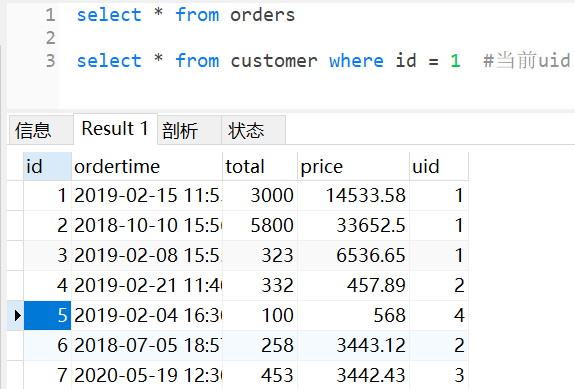Screen dimensions: 575x389
Task: Click the green value 1 in line 3
Action: point(455,61)
